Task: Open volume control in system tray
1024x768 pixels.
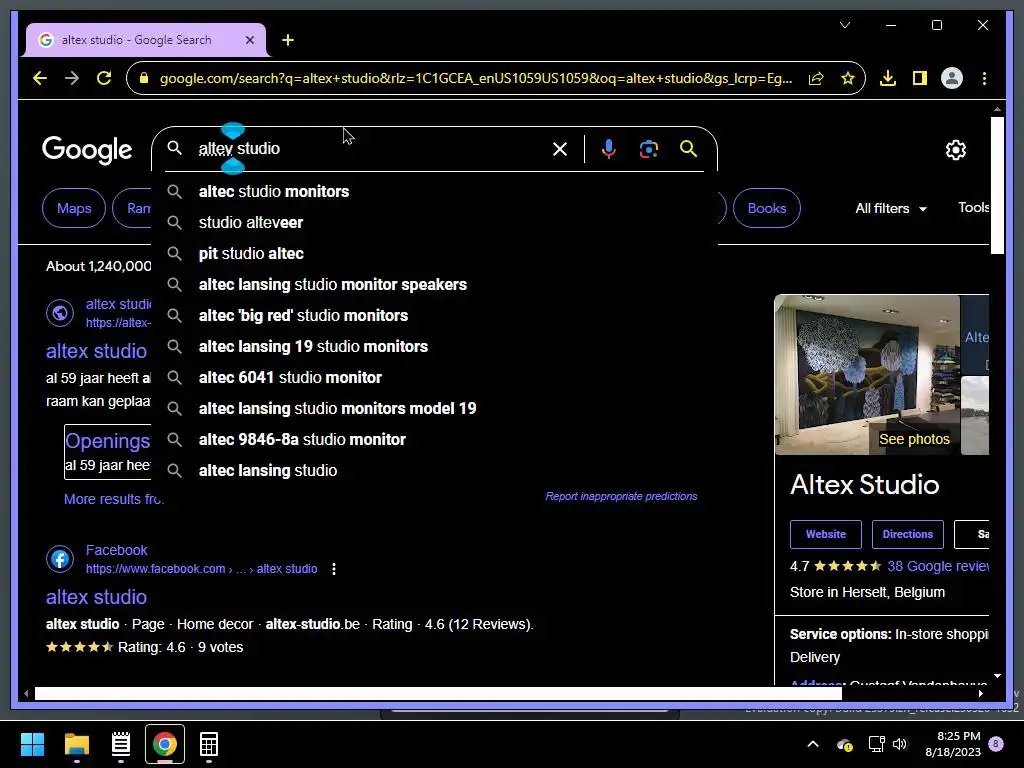Action: tap(901, 744)
